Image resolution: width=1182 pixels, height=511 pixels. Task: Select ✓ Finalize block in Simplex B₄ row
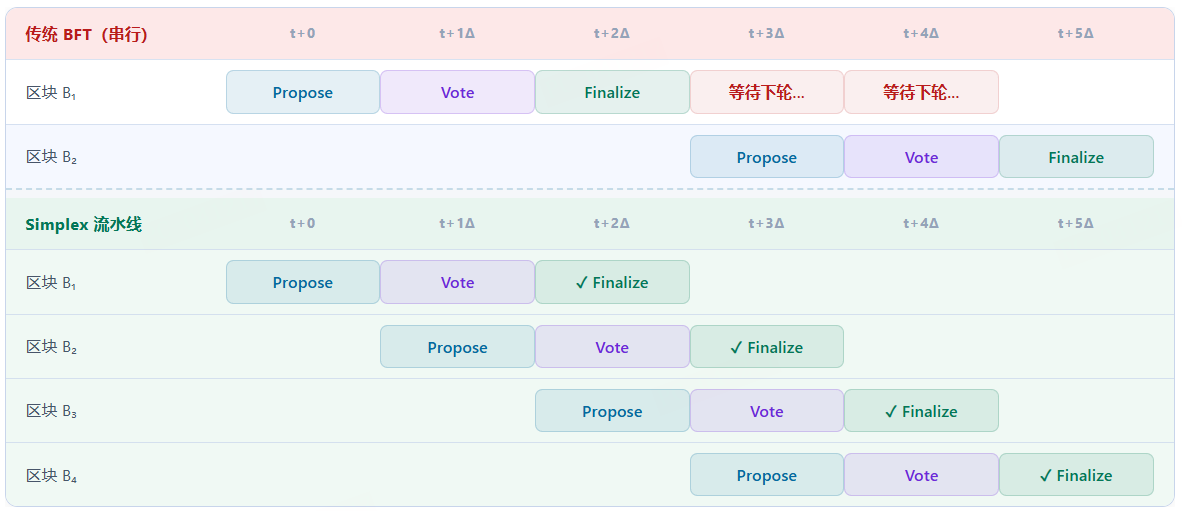click(1076, 475)
